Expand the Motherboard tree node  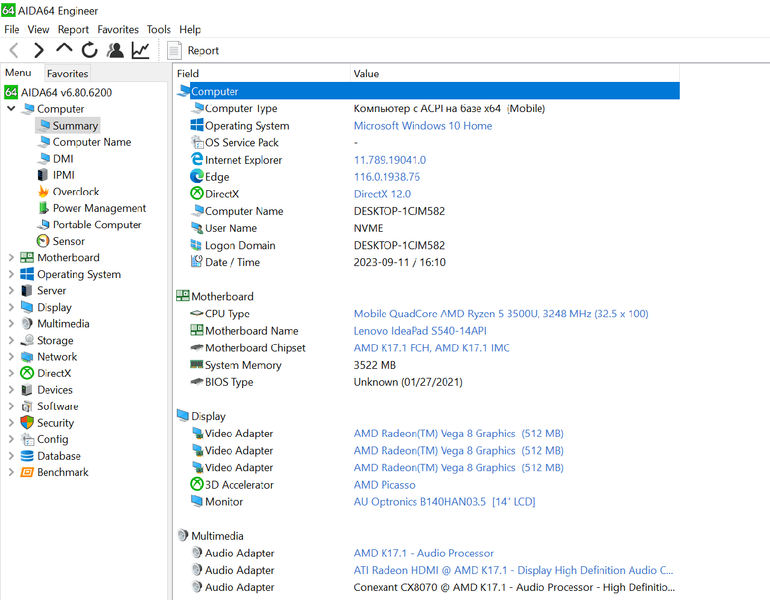point(11,257)
